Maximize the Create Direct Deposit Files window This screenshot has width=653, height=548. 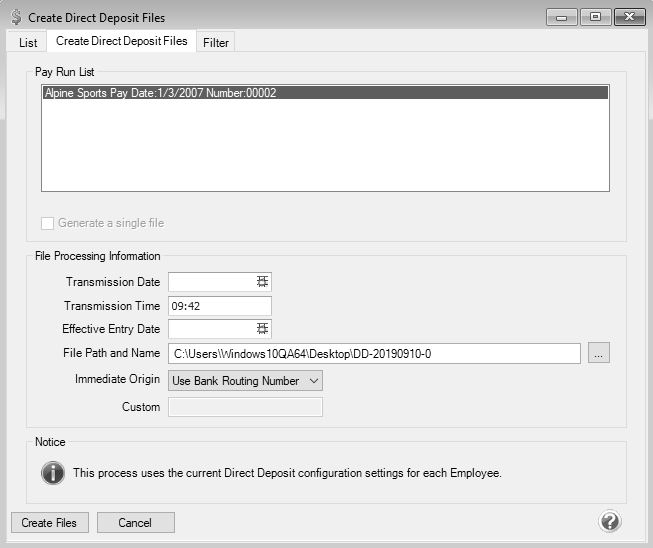point(594,17)
